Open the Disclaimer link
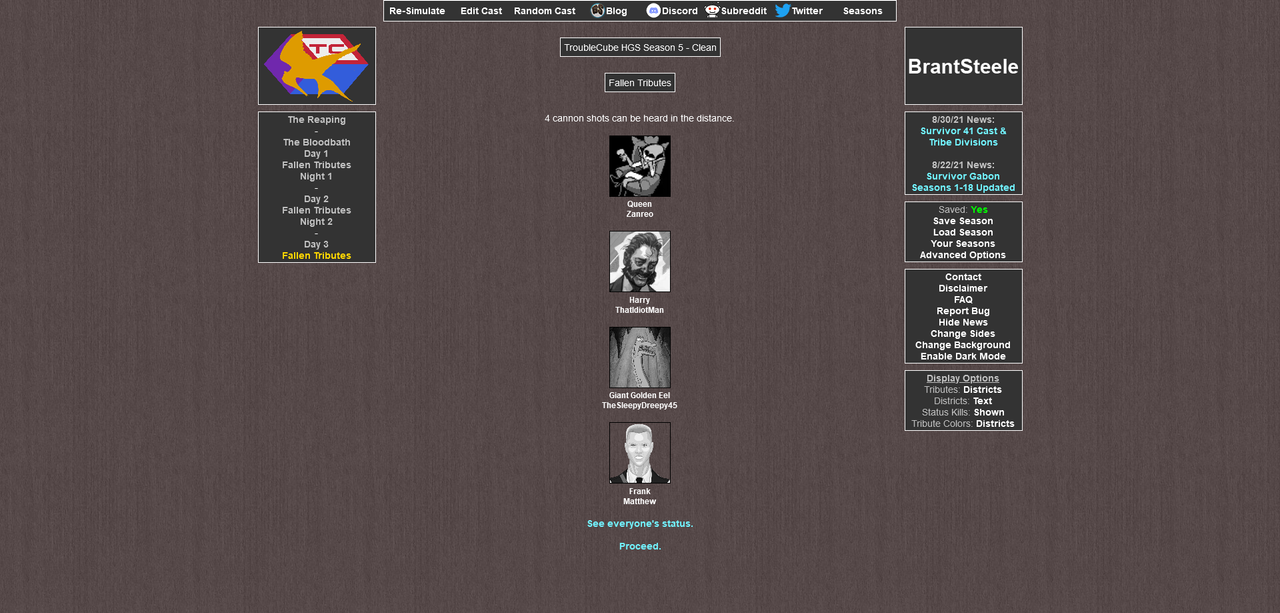The width and height of the screenshot is (1280, 613). [x=963, y=289]
